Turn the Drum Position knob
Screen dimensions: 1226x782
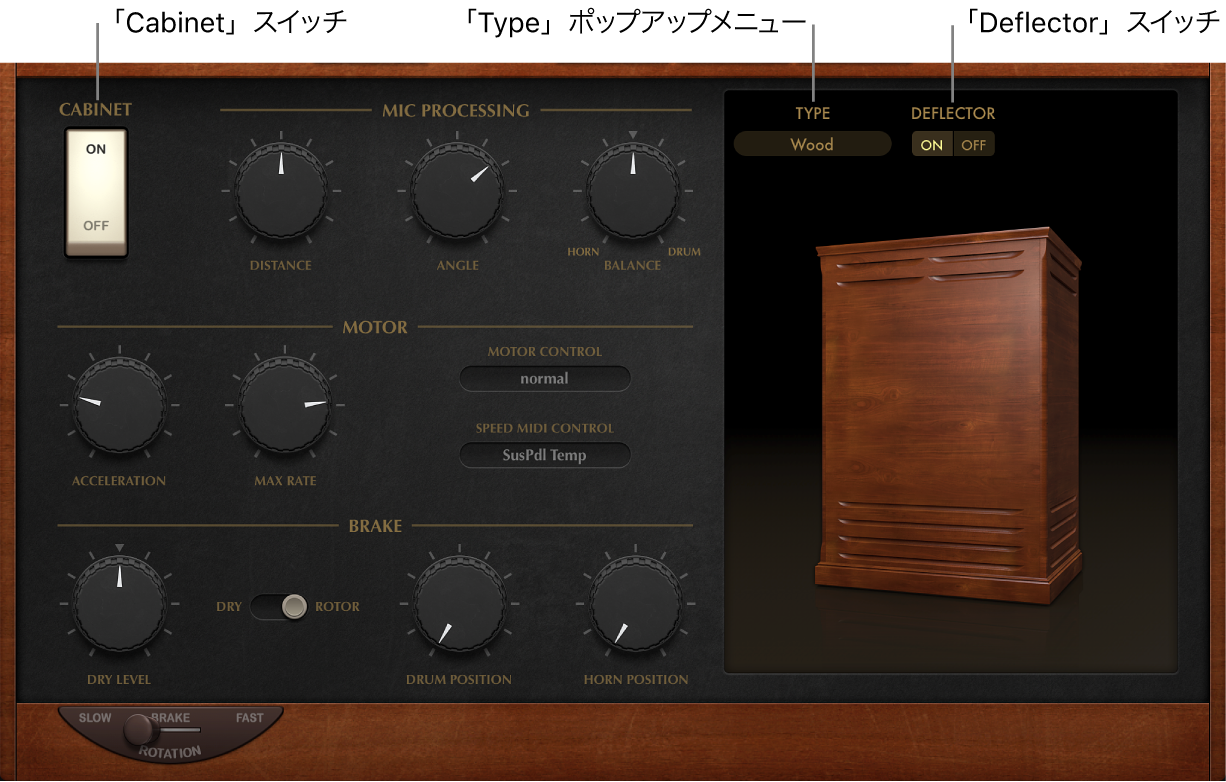click(457, 605)
